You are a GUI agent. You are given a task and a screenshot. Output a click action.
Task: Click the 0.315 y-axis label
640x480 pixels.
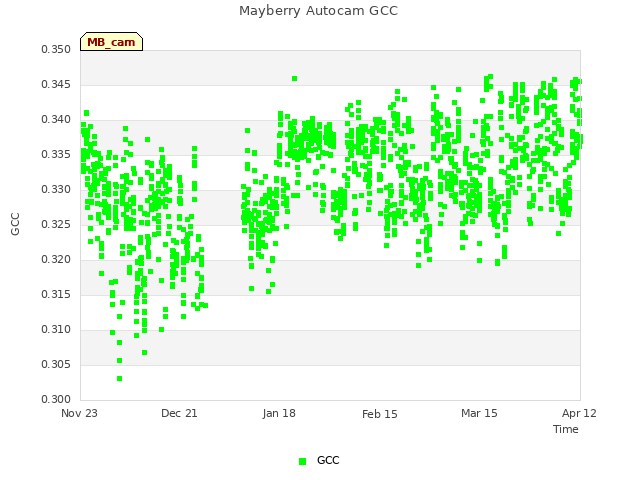(56, 295)
